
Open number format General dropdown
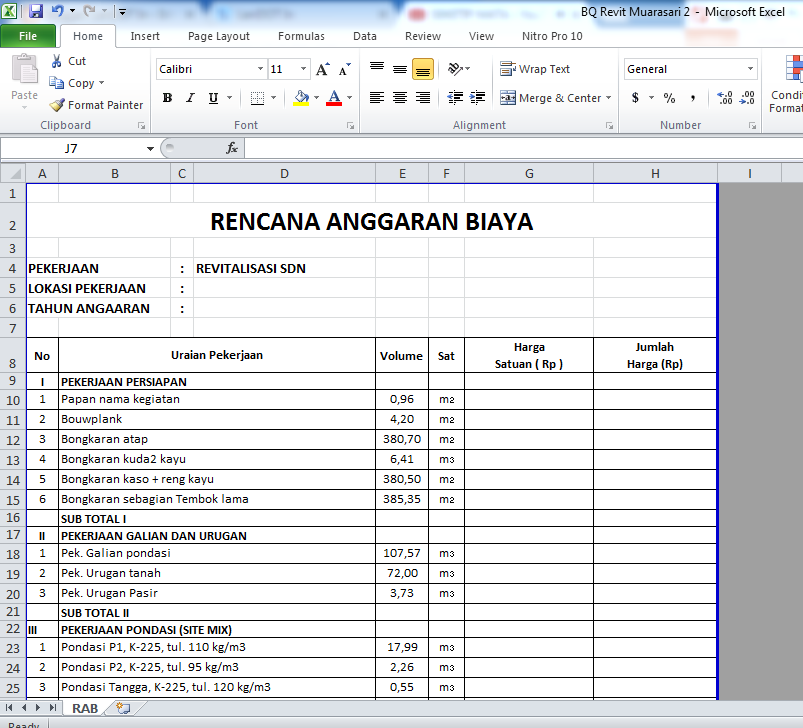750,69
